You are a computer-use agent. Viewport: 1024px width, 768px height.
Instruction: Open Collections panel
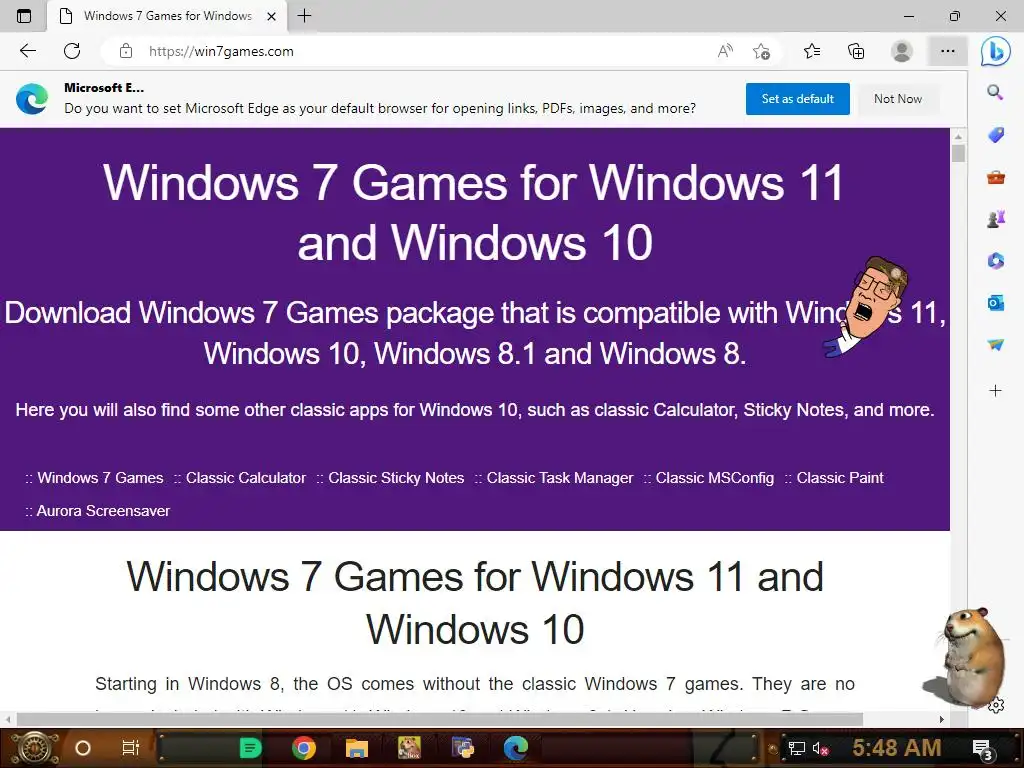pos(856,51)
